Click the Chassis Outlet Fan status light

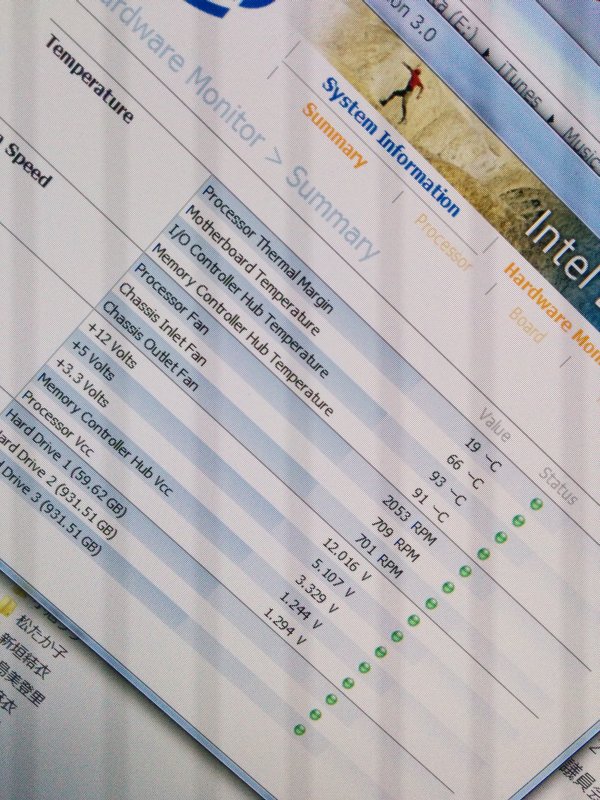coord(431,604)
